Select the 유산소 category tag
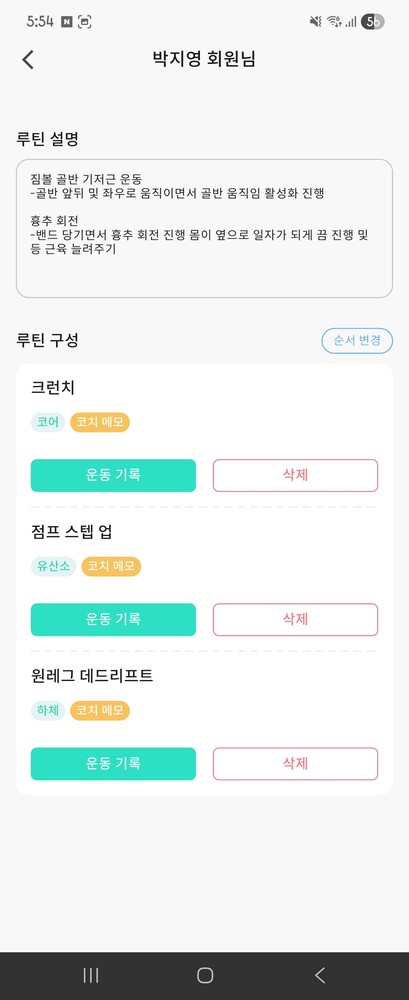 (x=54, y=566)
